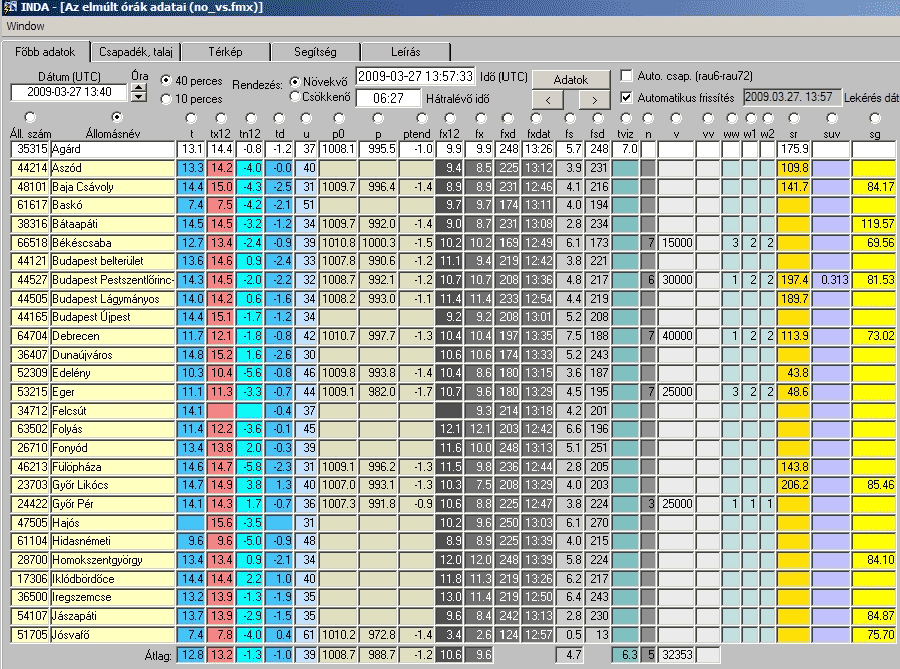Show the Leírás tab
This screenshot has height=669, width=900.
405,51
